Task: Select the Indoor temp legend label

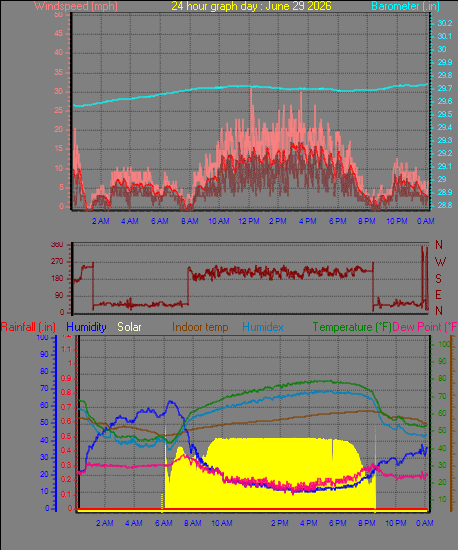Action: pos(200,327)
